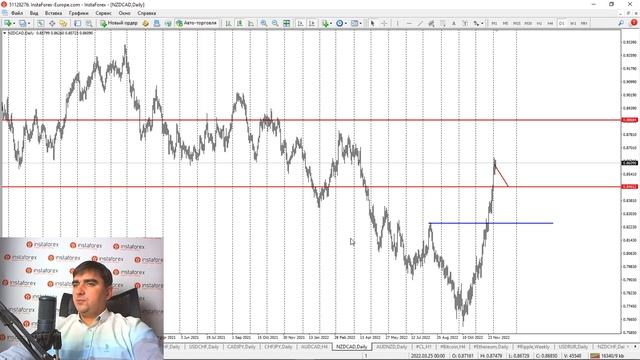Switch to MN timeframe
Image resolution: width=640 pixels, height=360 pixels.
pos(584,23)
